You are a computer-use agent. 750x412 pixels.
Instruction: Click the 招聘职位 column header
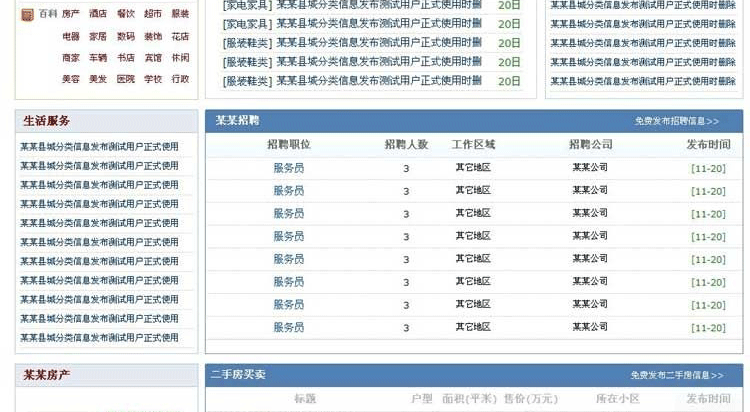pos(289,145)
